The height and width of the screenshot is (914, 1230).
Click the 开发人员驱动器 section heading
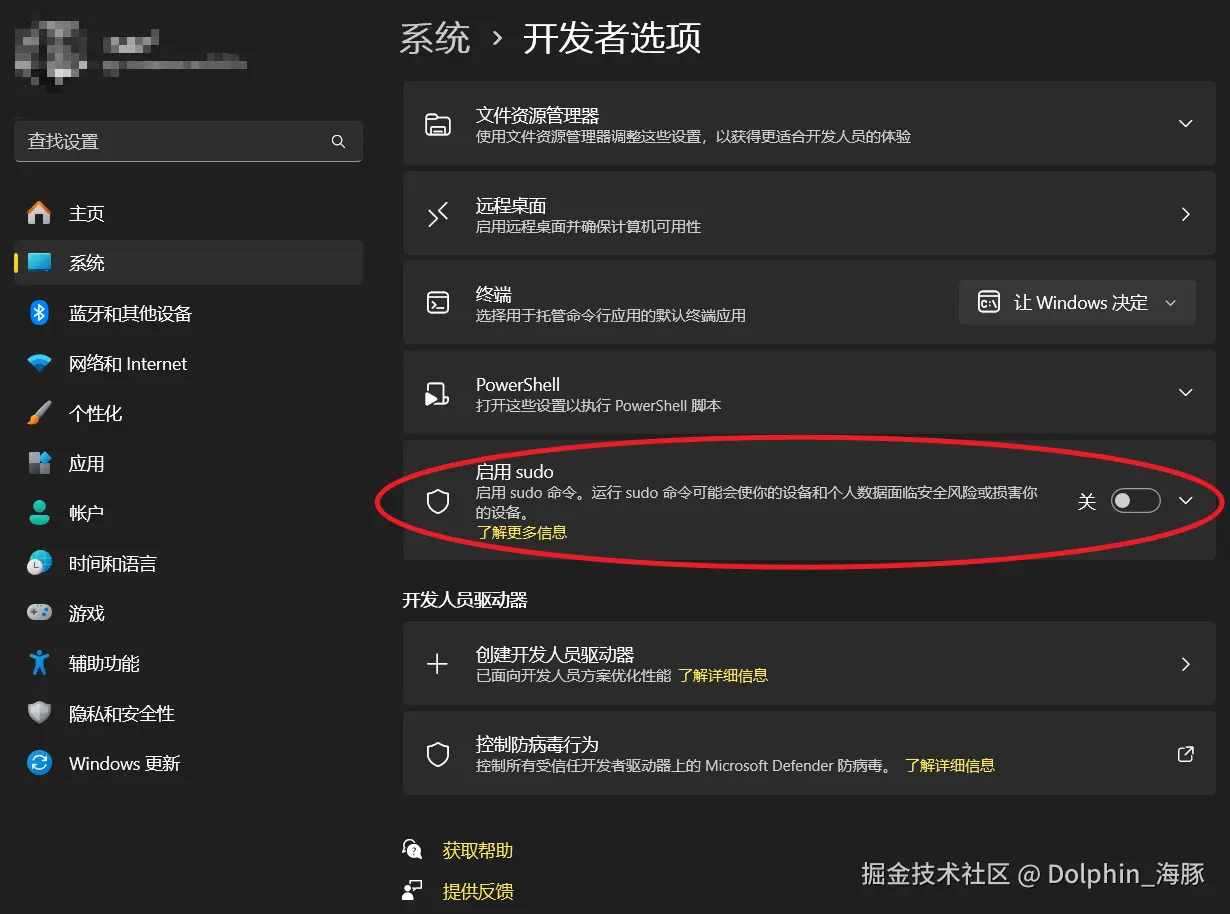tap(465, 600)
